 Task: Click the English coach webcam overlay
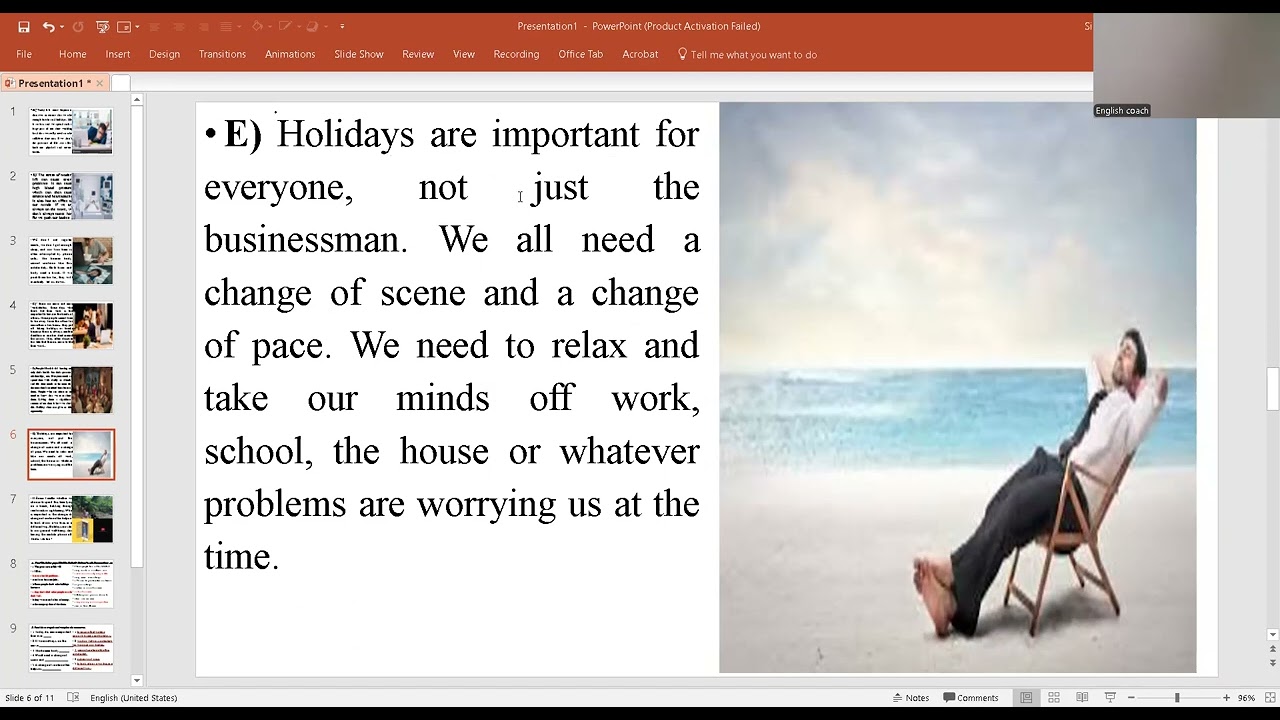pyautogui.click(x=1187, y=66)
